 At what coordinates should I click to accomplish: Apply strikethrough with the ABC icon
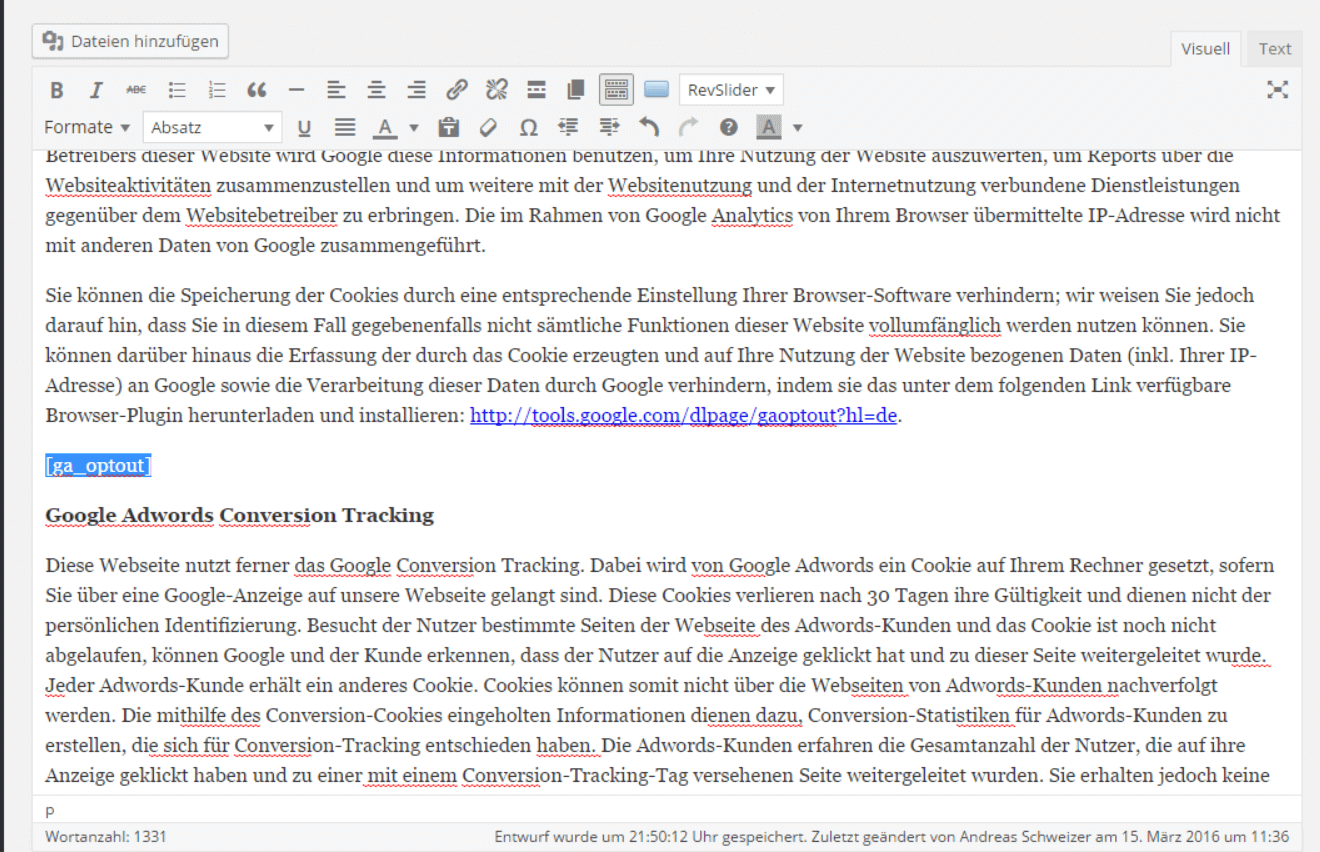tap(136, 90)
